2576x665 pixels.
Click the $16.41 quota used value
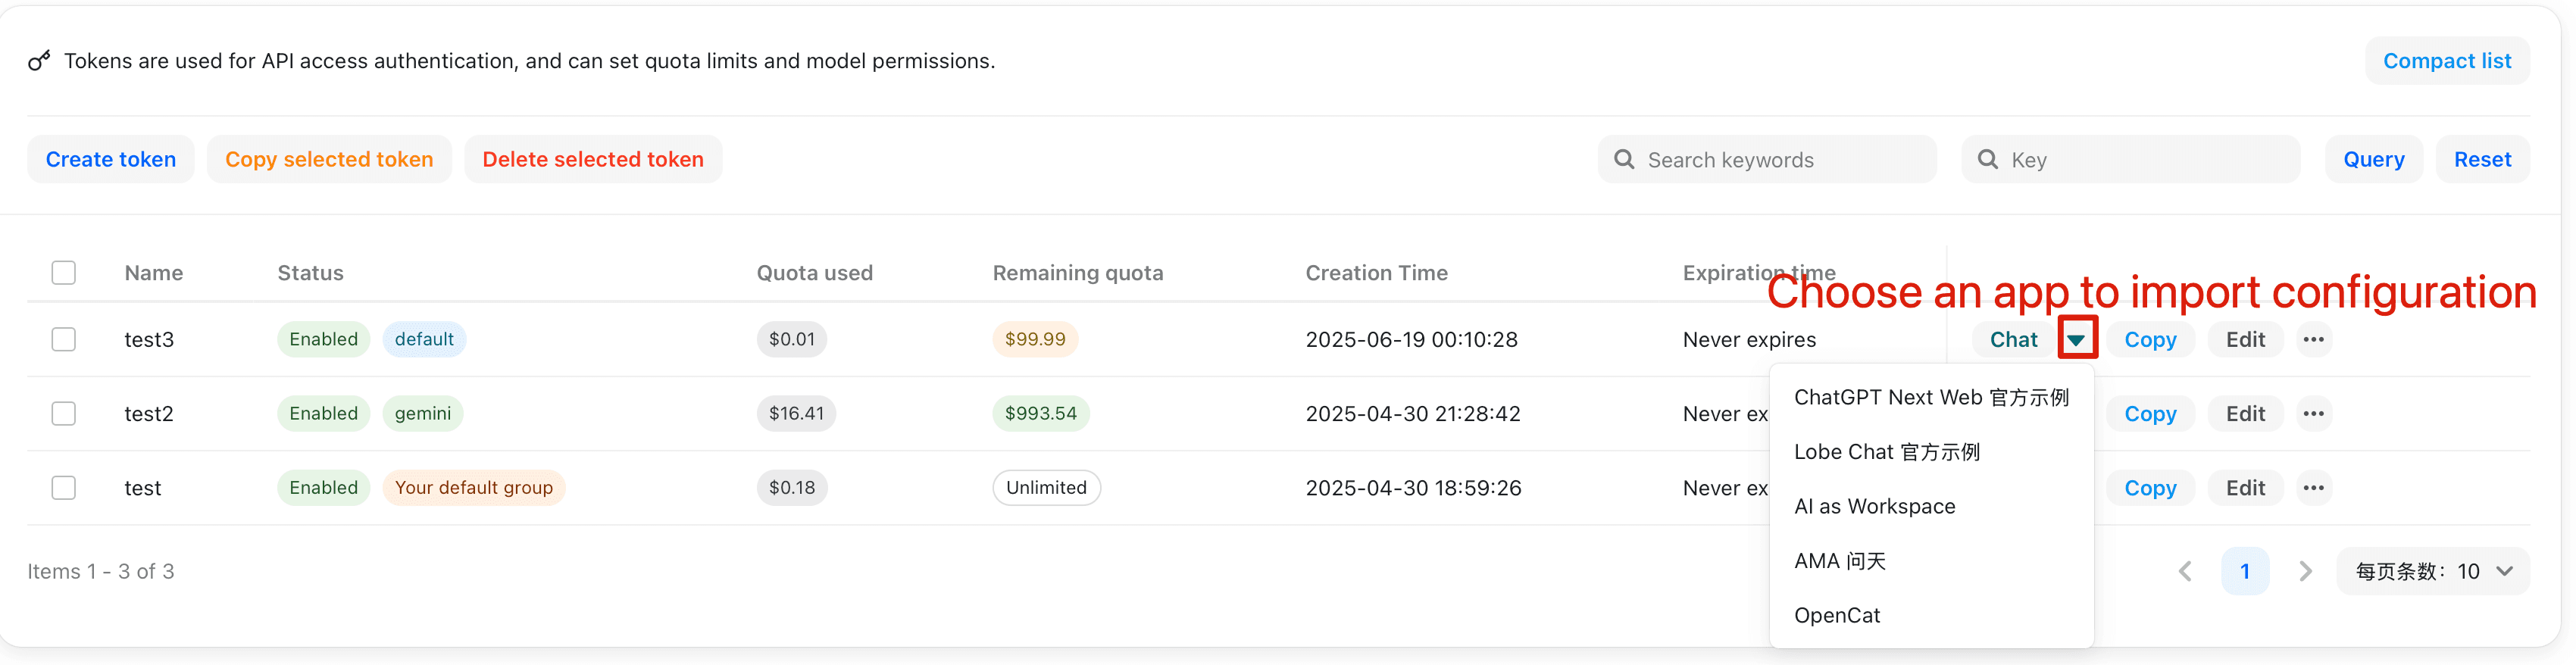(796, 414)
